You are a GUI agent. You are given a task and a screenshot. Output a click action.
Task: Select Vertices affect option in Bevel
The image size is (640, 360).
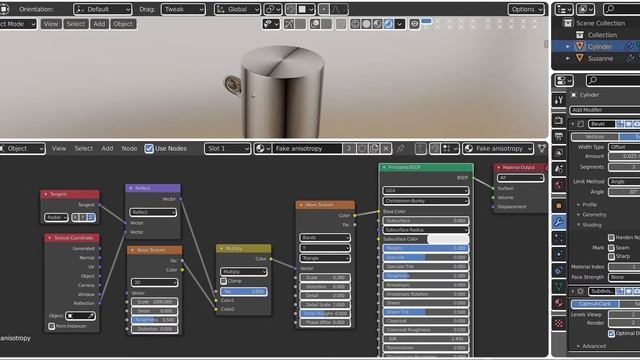pos(595,137)
